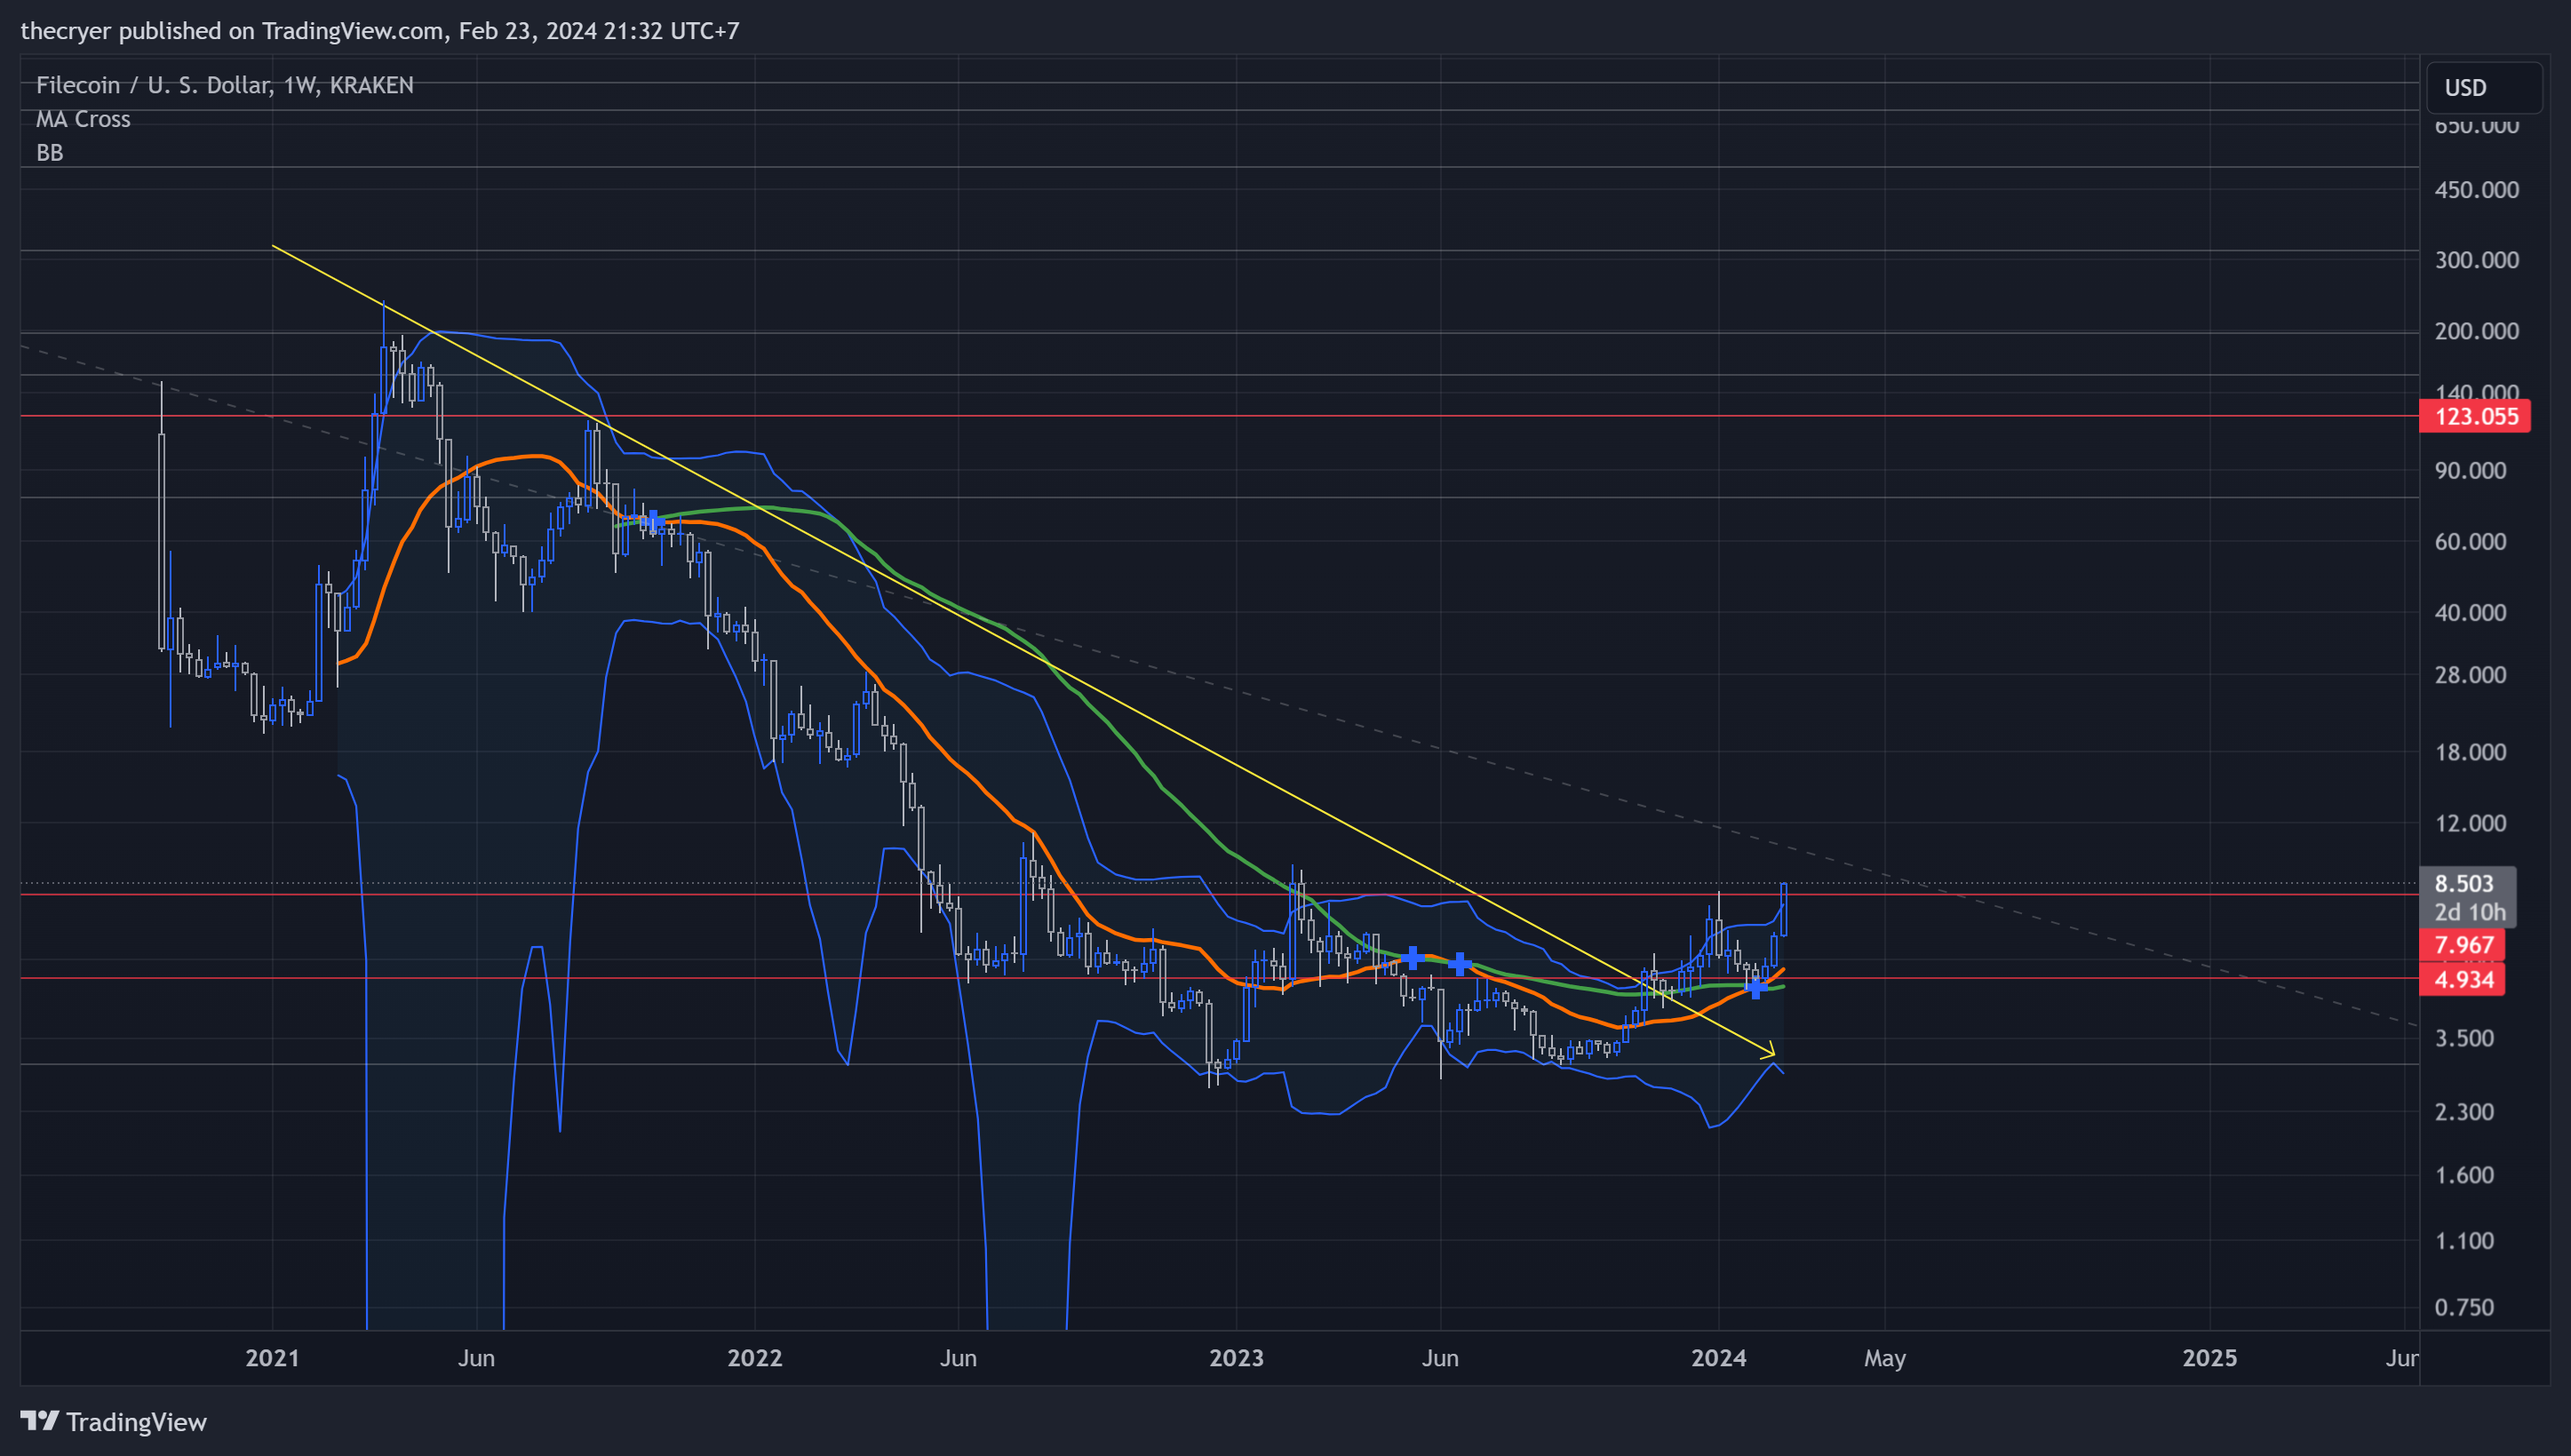Click the 2025 time axis label
This screenshot has width=2571, height=1456.
[x=2210, y=1358]
